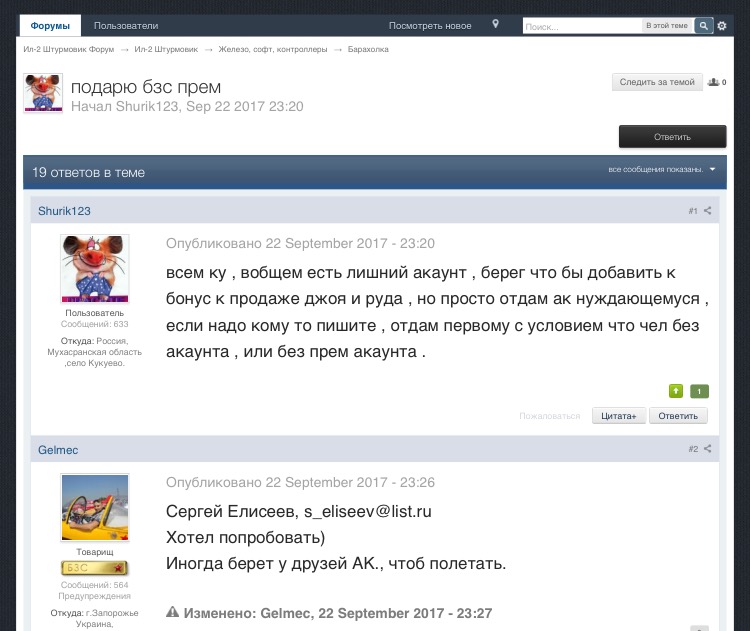Click Цитата+ on first post
The image size is (750, 631).
[618, 416]
